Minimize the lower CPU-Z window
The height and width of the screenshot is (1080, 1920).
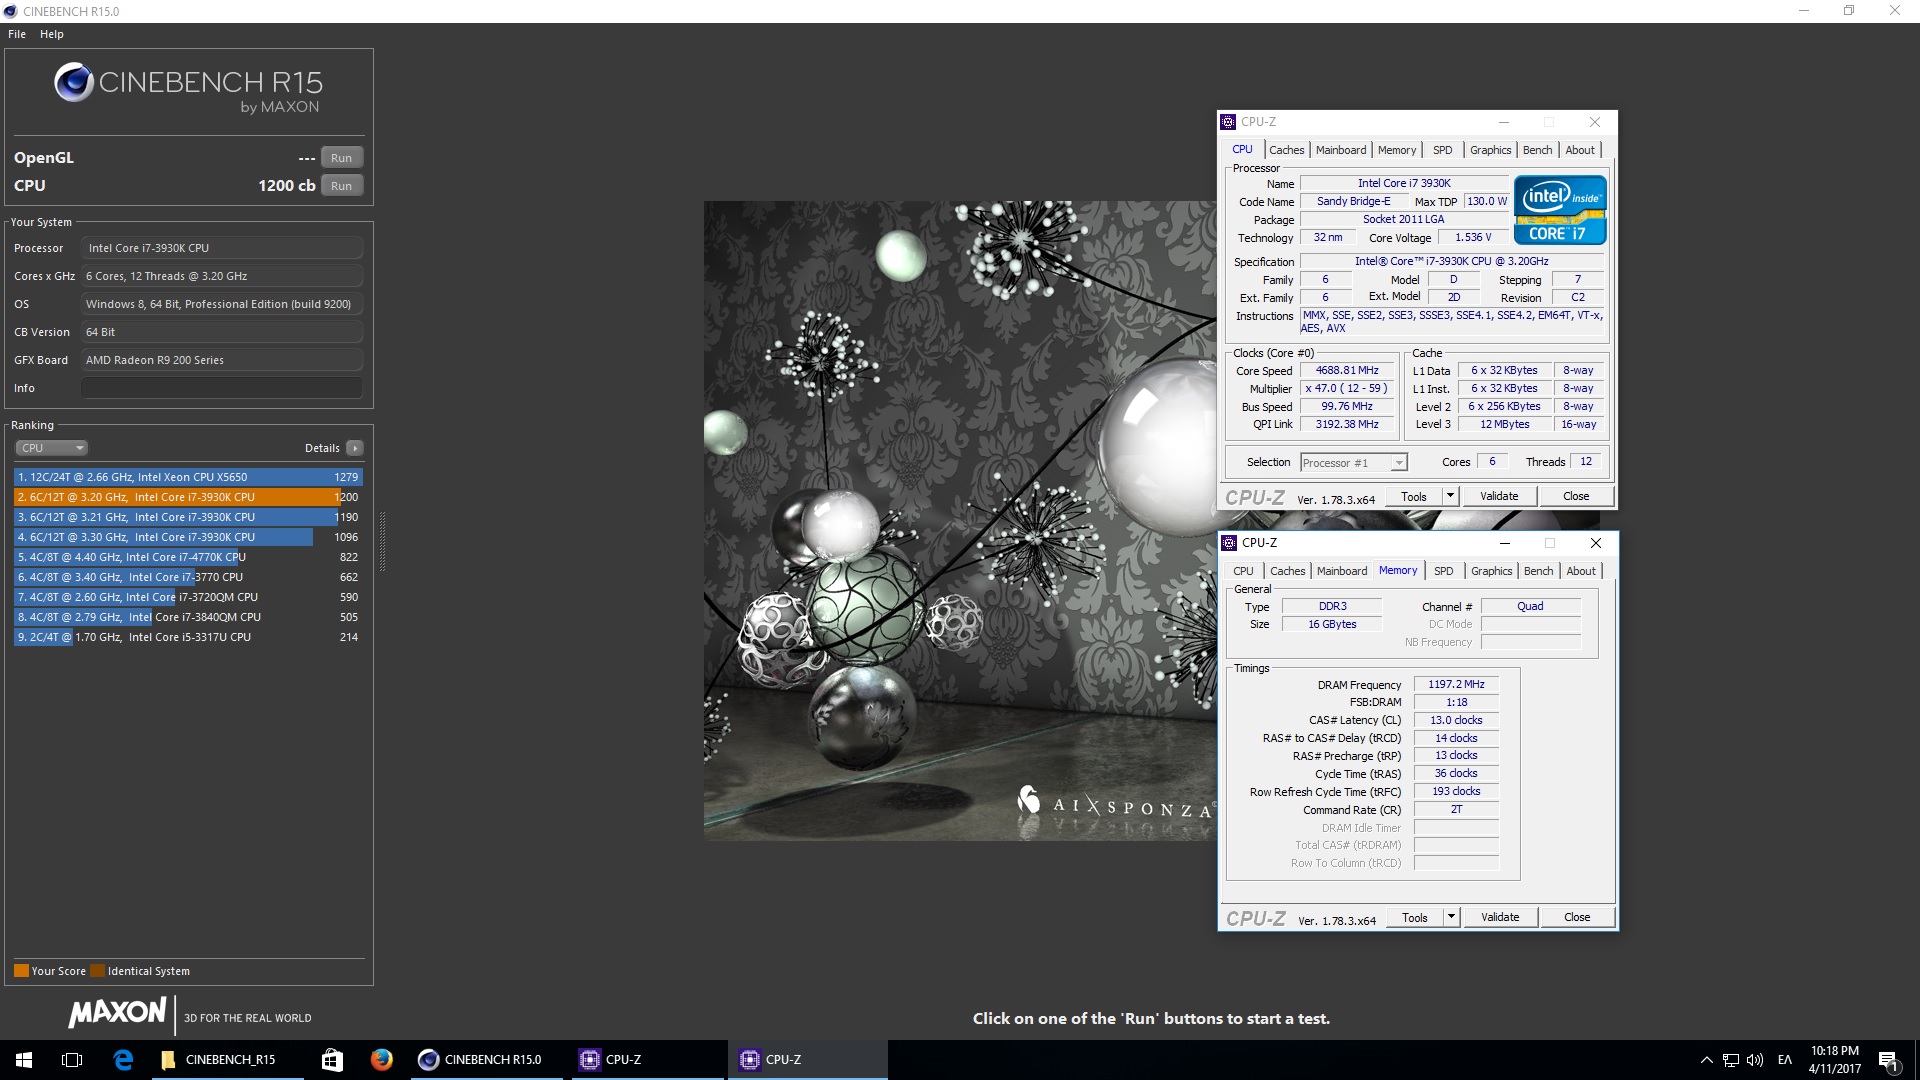click(1505, 543)
